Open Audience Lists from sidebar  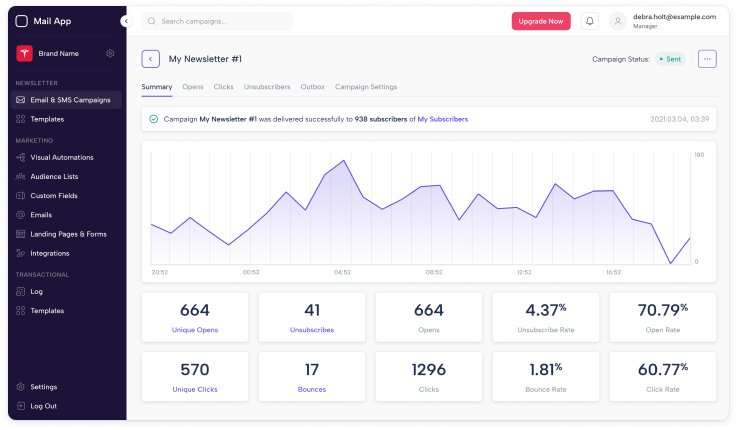click(54, 176)
